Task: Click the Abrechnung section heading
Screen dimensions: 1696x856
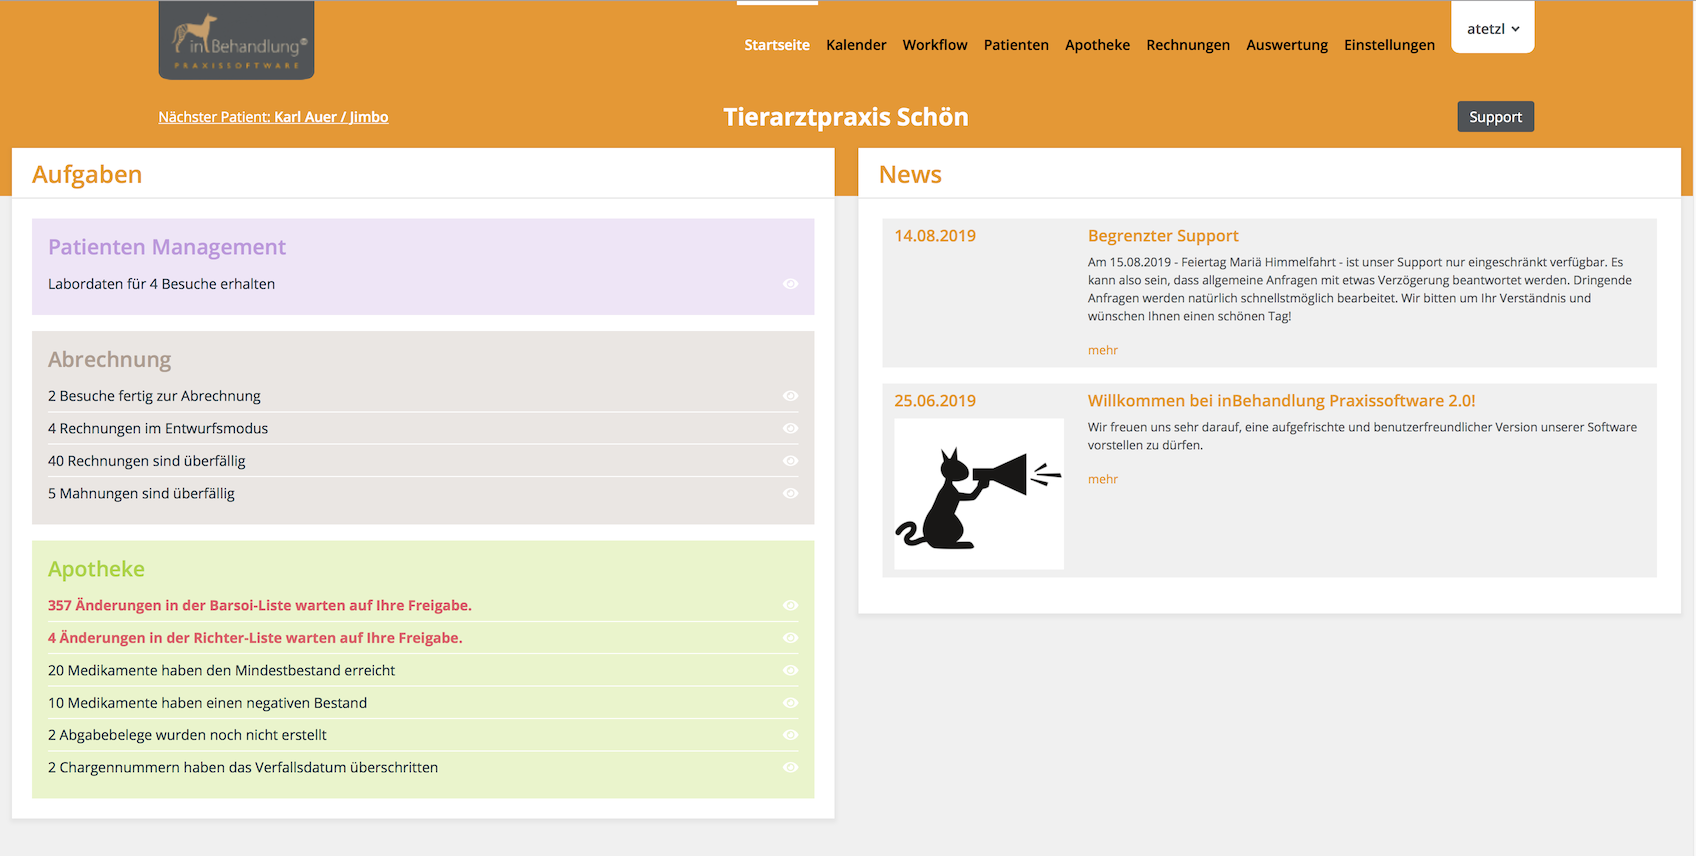Action: pos(110,359)
